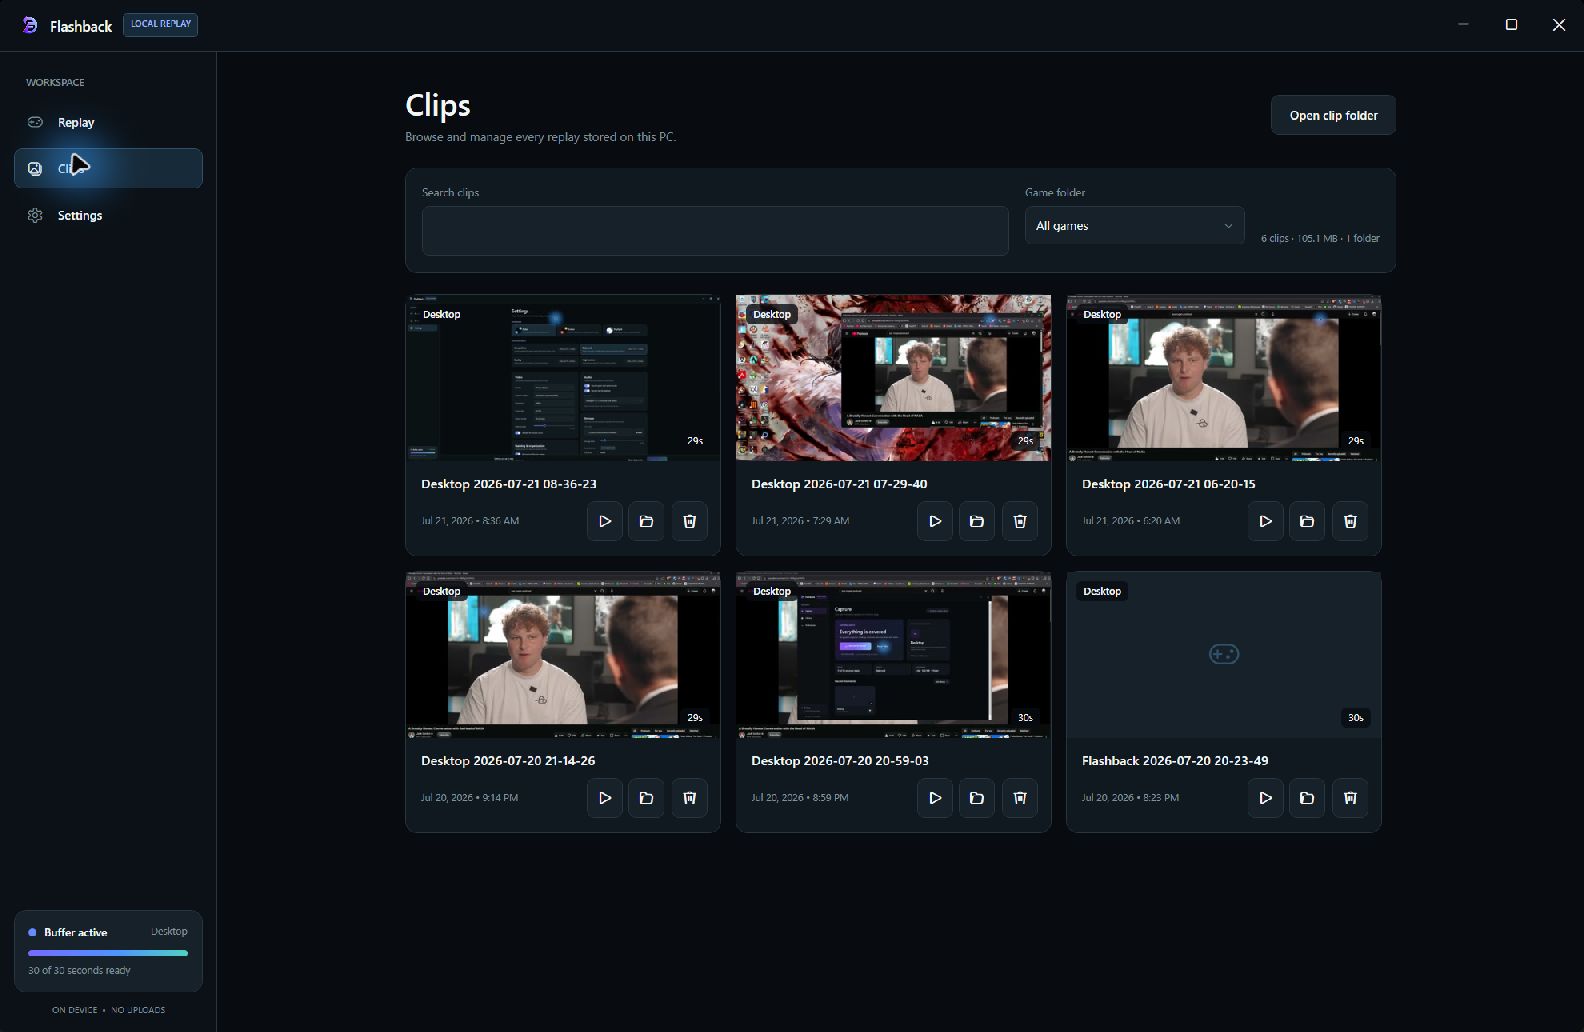Go to Settings in the sidebar
The height and width of the screenshot is (1032, 1584).
coord(108,215)
